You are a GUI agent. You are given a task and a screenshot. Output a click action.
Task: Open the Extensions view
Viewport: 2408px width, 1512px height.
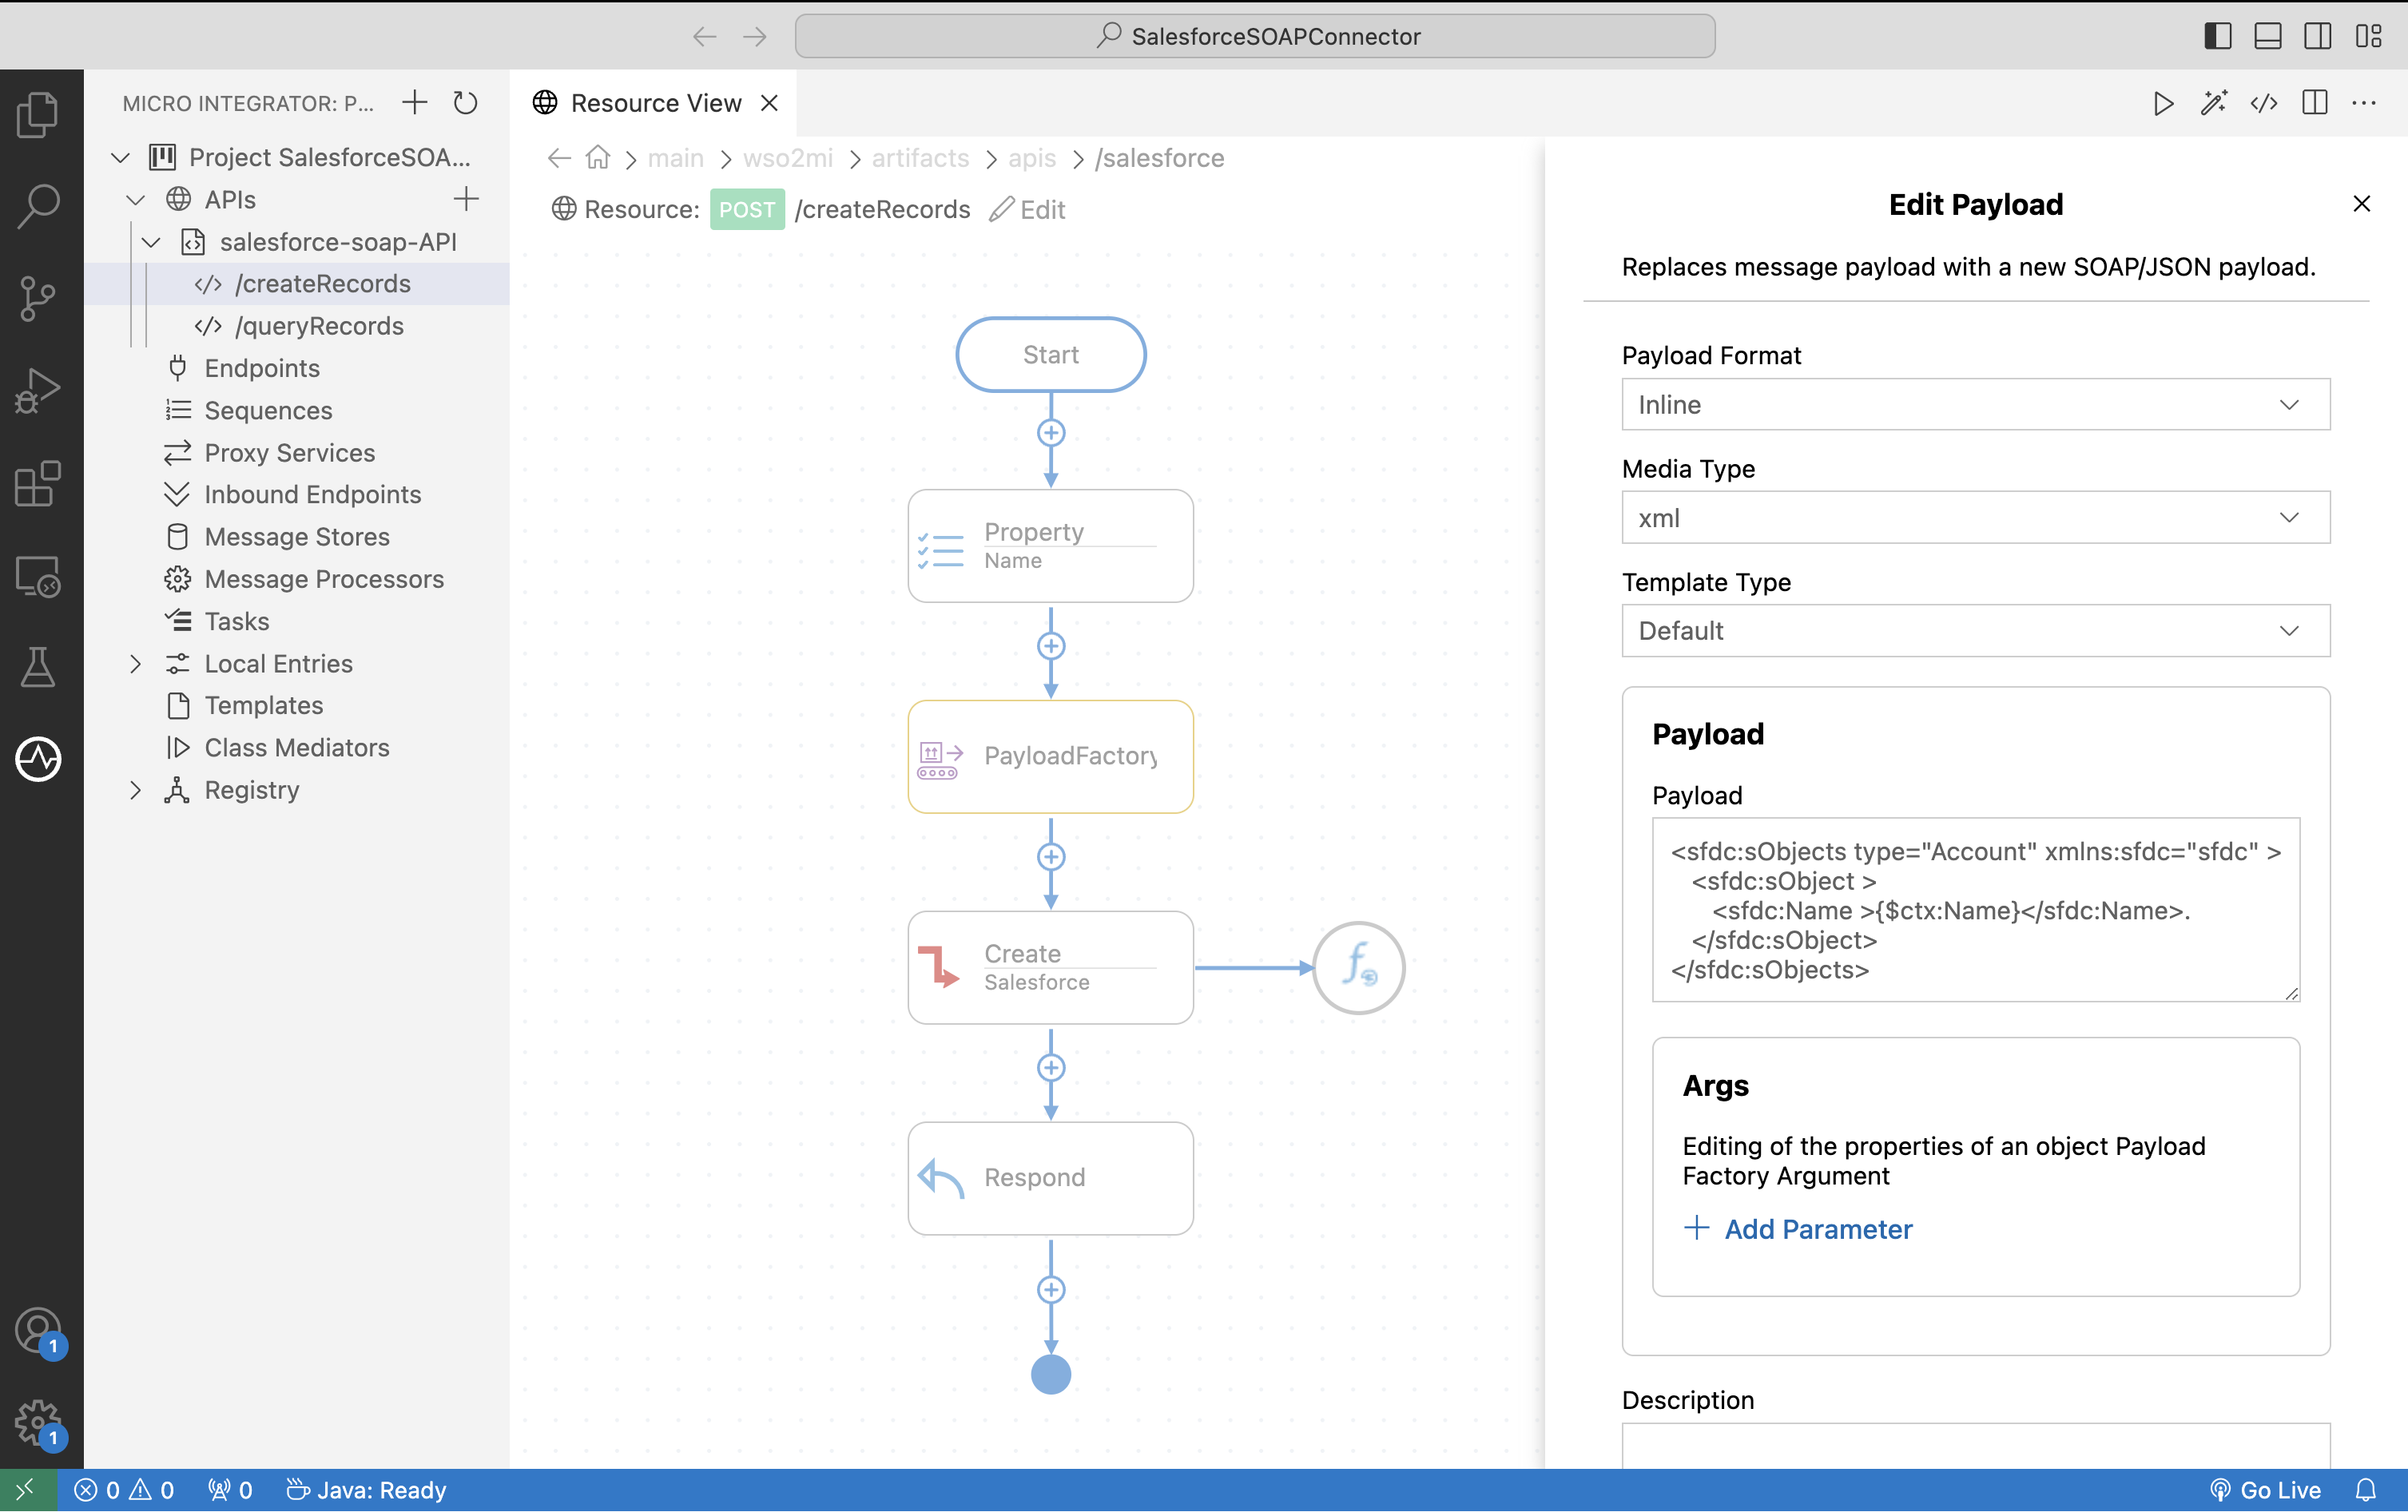click(x=38, y=483)
